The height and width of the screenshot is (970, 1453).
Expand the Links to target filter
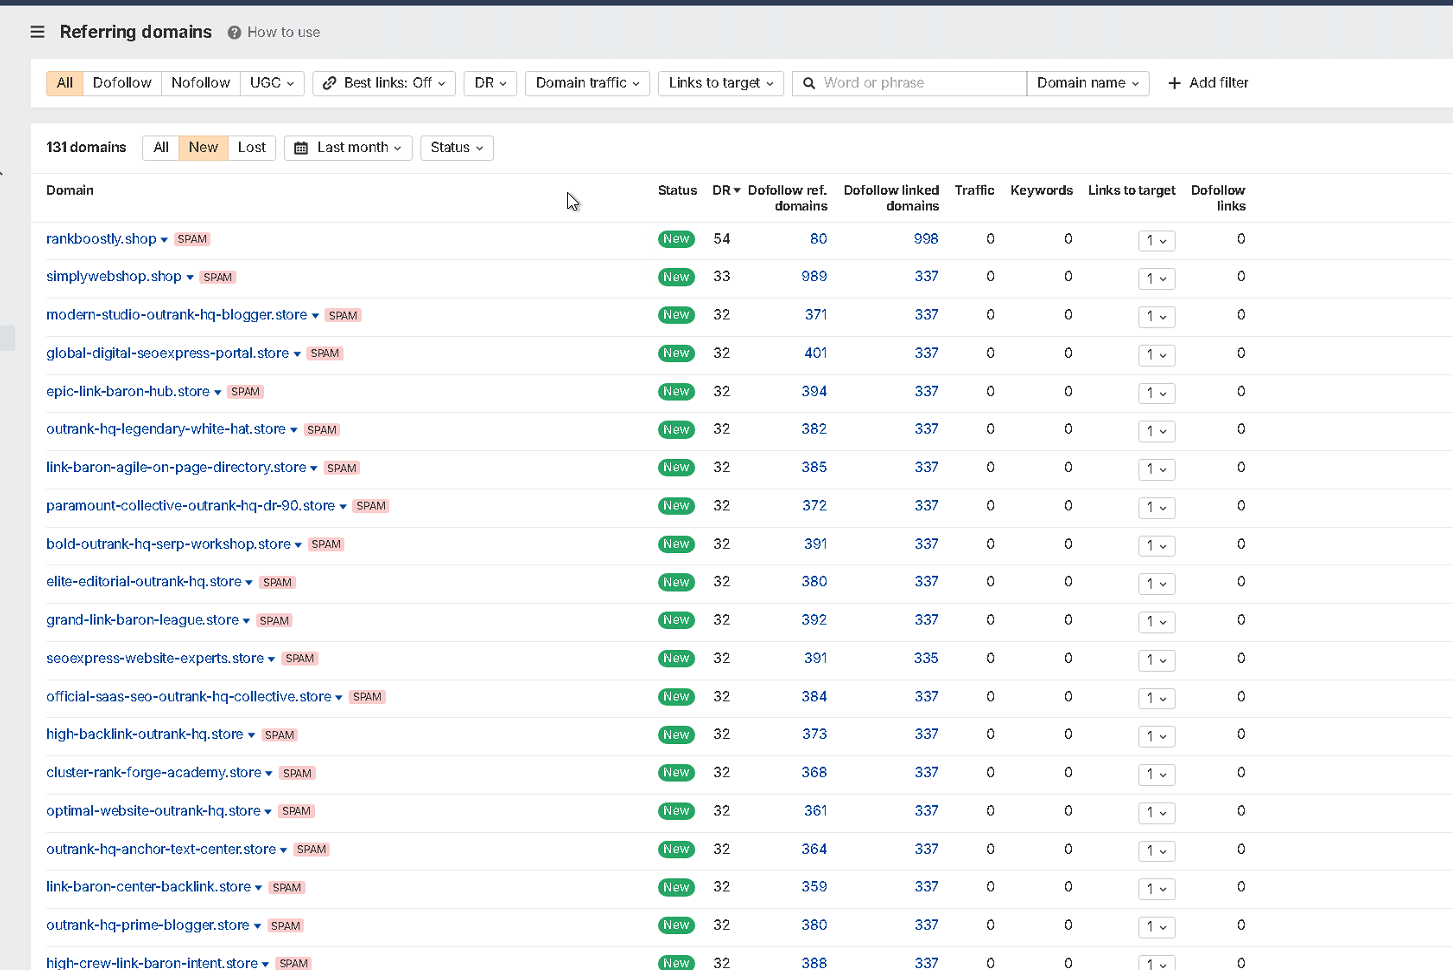pos(721,83)
